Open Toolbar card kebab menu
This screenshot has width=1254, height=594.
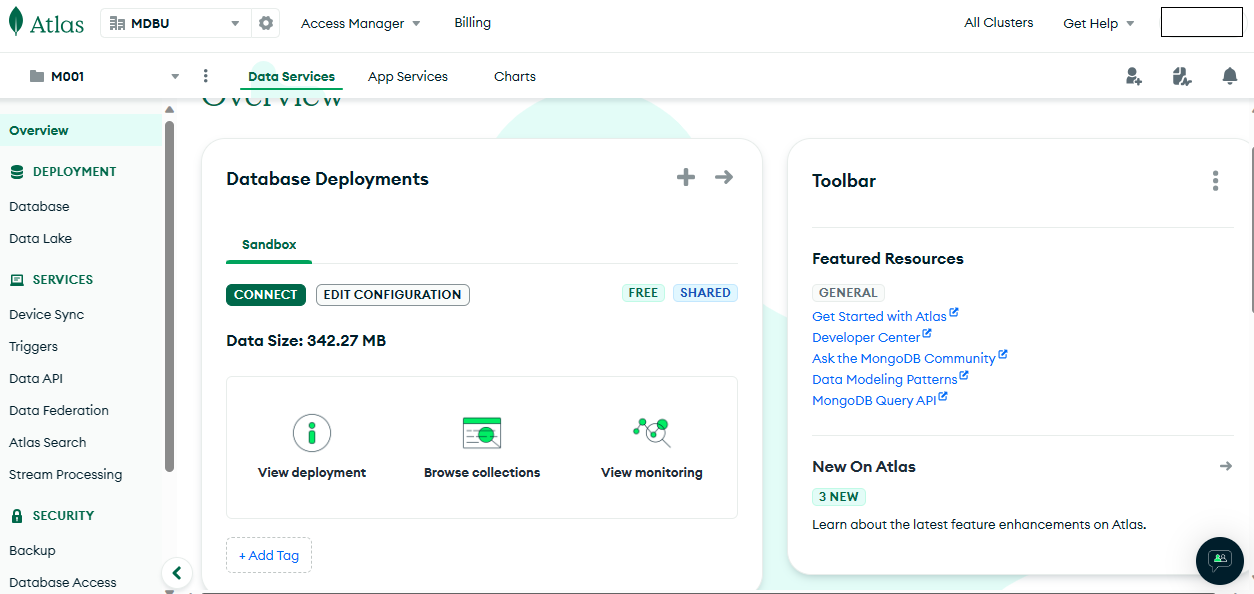(x=1216, y=181)
